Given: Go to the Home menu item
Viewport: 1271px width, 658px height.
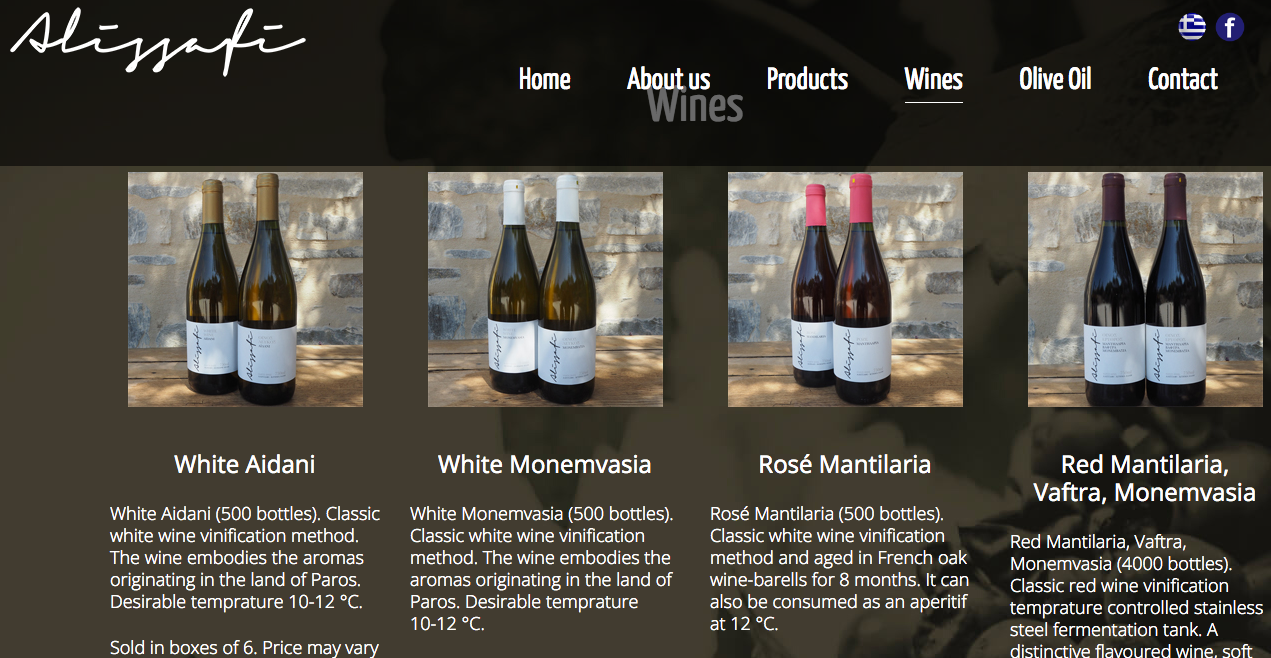Looking at the screenshot, I should tap(545, 80).
